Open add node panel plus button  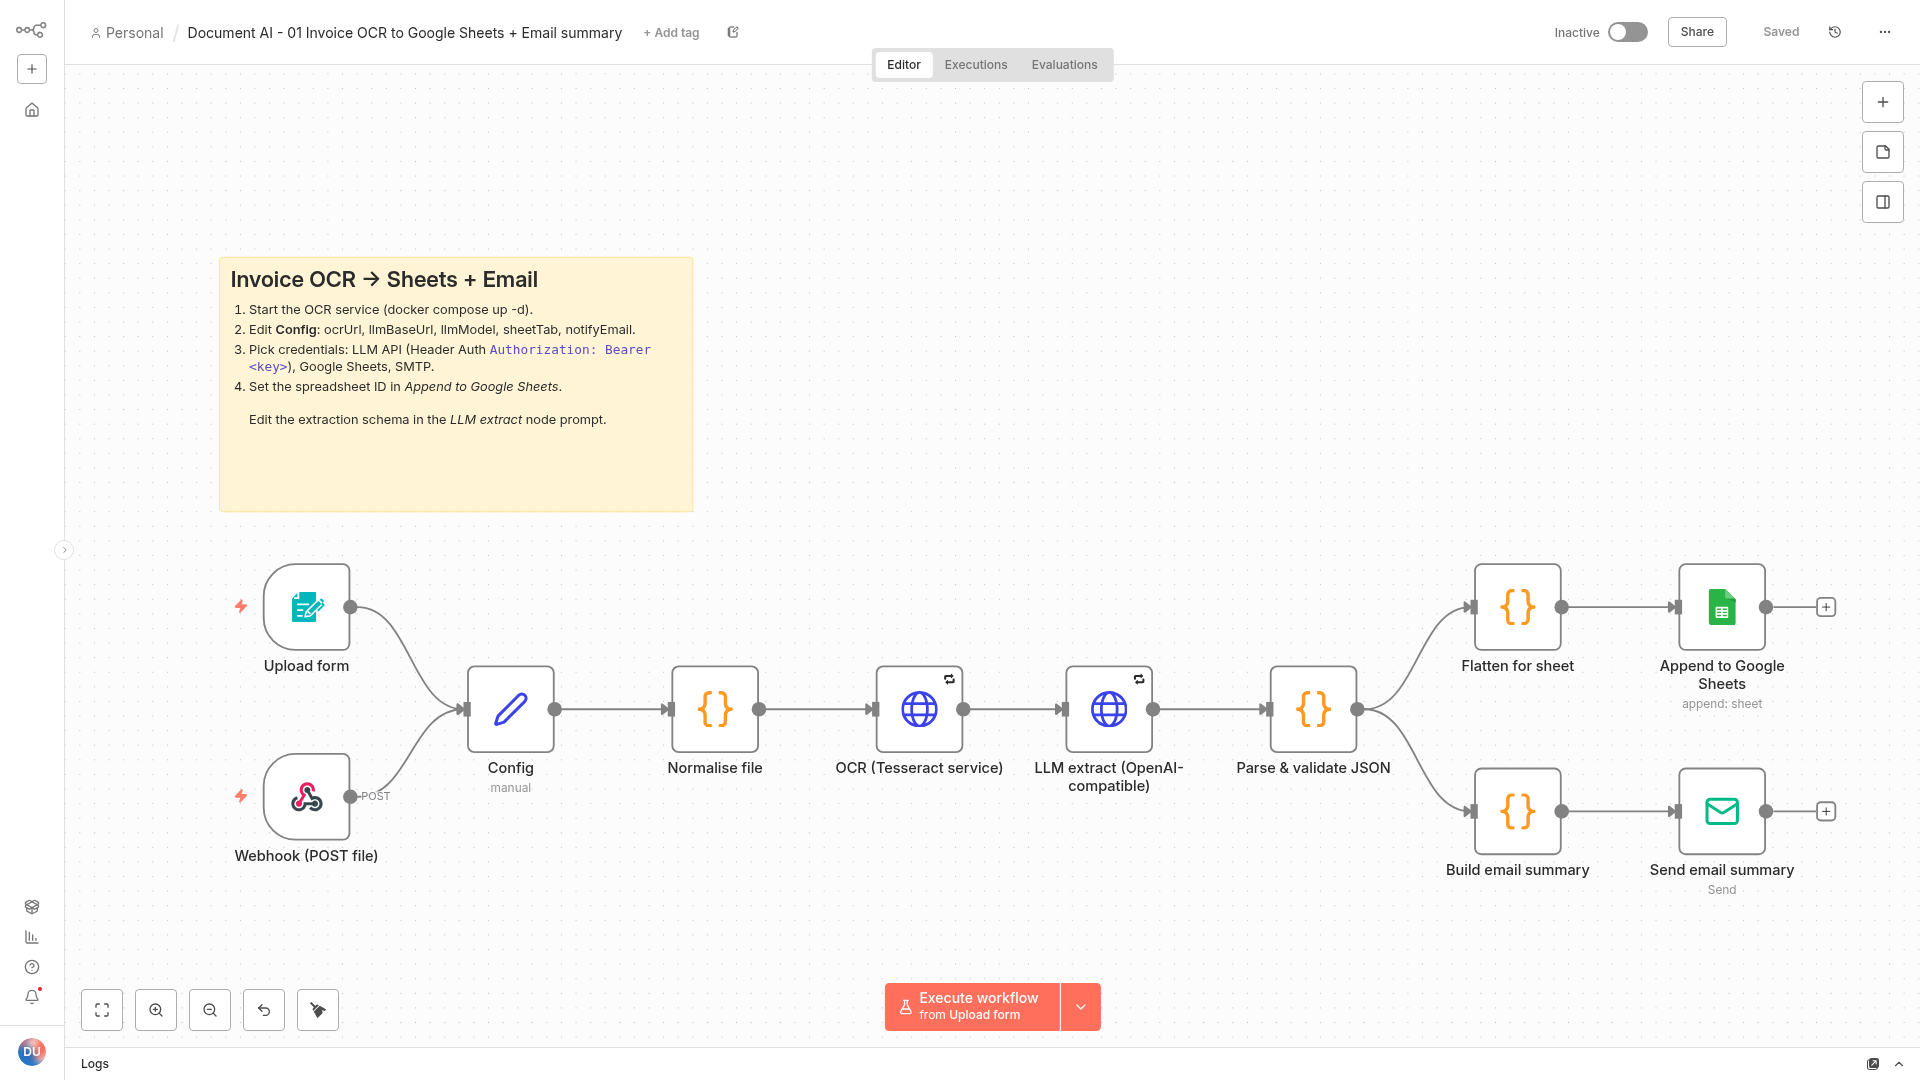click(1883, 102)
